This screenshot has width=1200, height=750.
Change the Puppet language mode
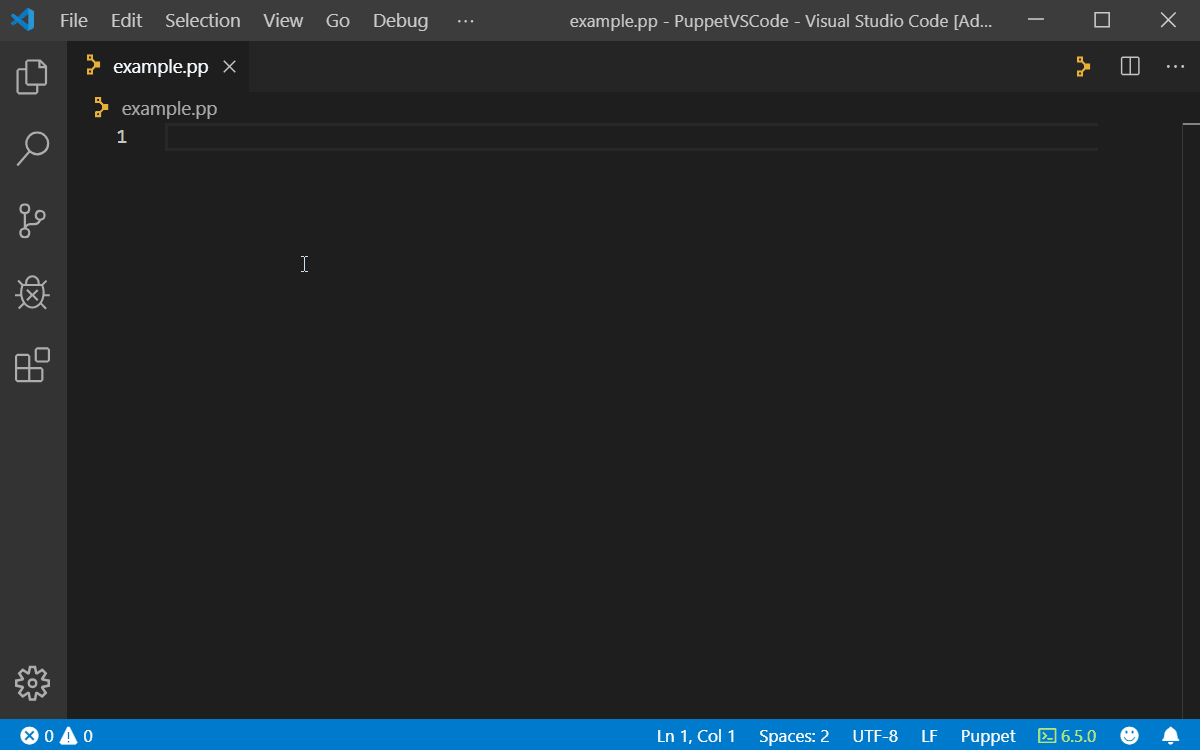[988, 735]
